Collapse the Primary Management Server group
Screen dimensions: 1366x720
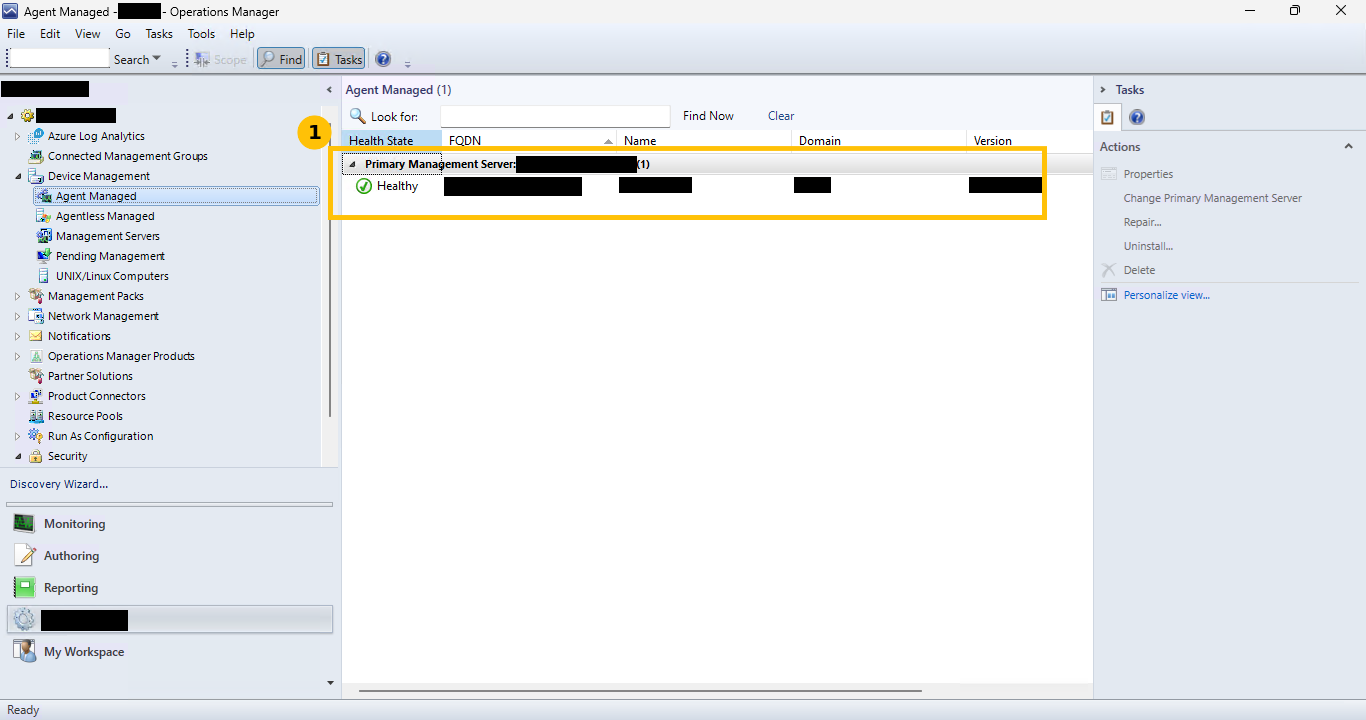pos(352,164)
